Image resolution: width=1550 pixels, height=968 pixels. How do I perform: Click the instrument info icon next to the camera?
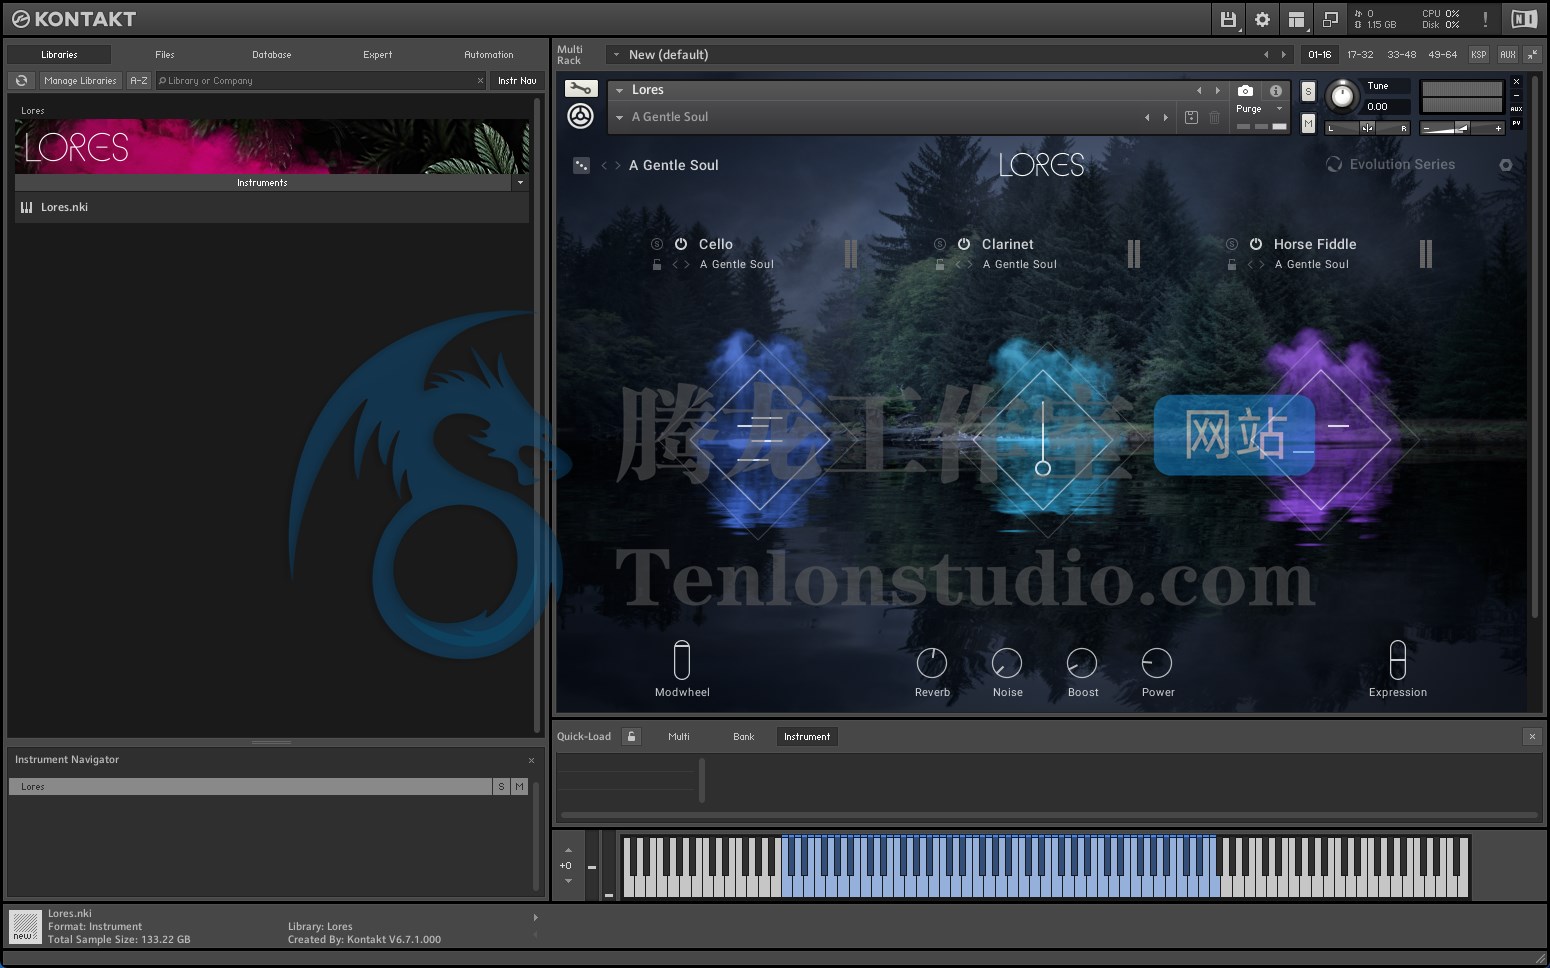(1275, 91)
